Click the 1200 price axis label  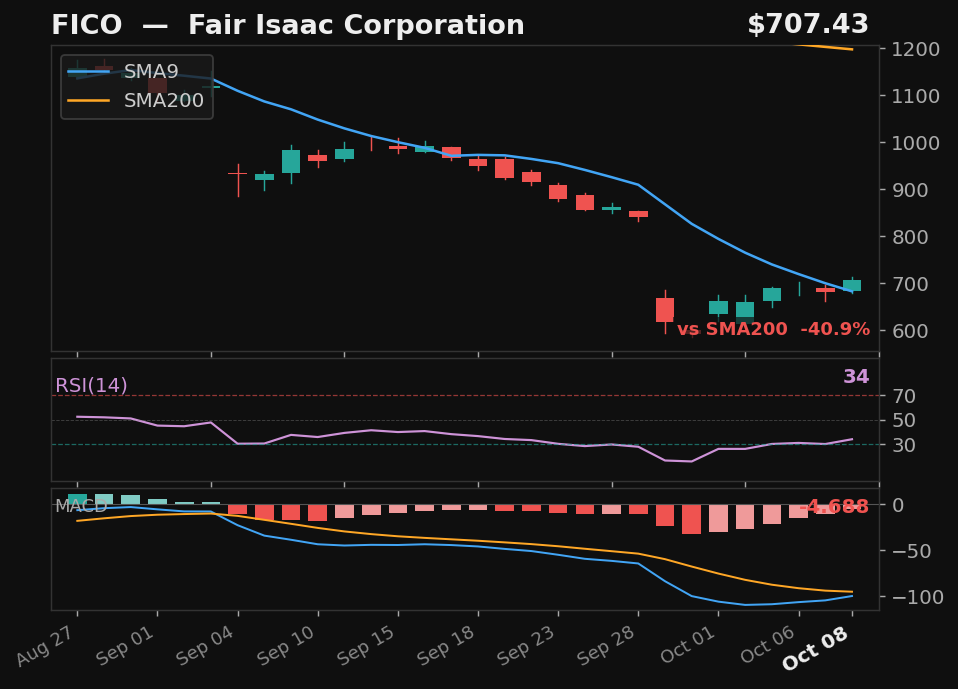[915, 49]
